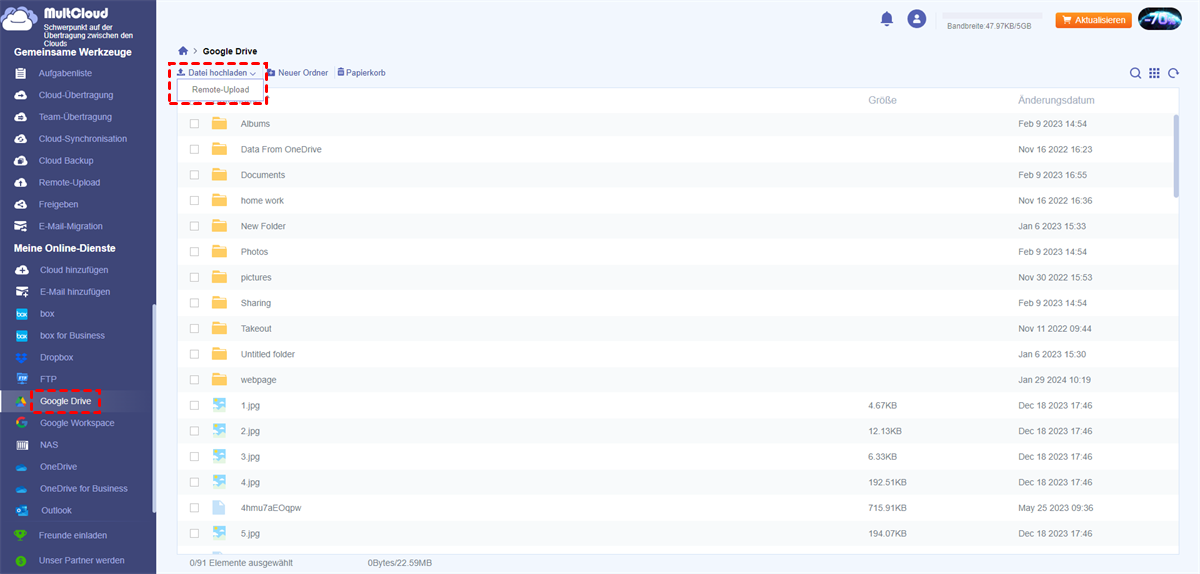Click the Remote-Upload sidebar icon
This screenshot has width=1200, height=574.
[20, 183]
